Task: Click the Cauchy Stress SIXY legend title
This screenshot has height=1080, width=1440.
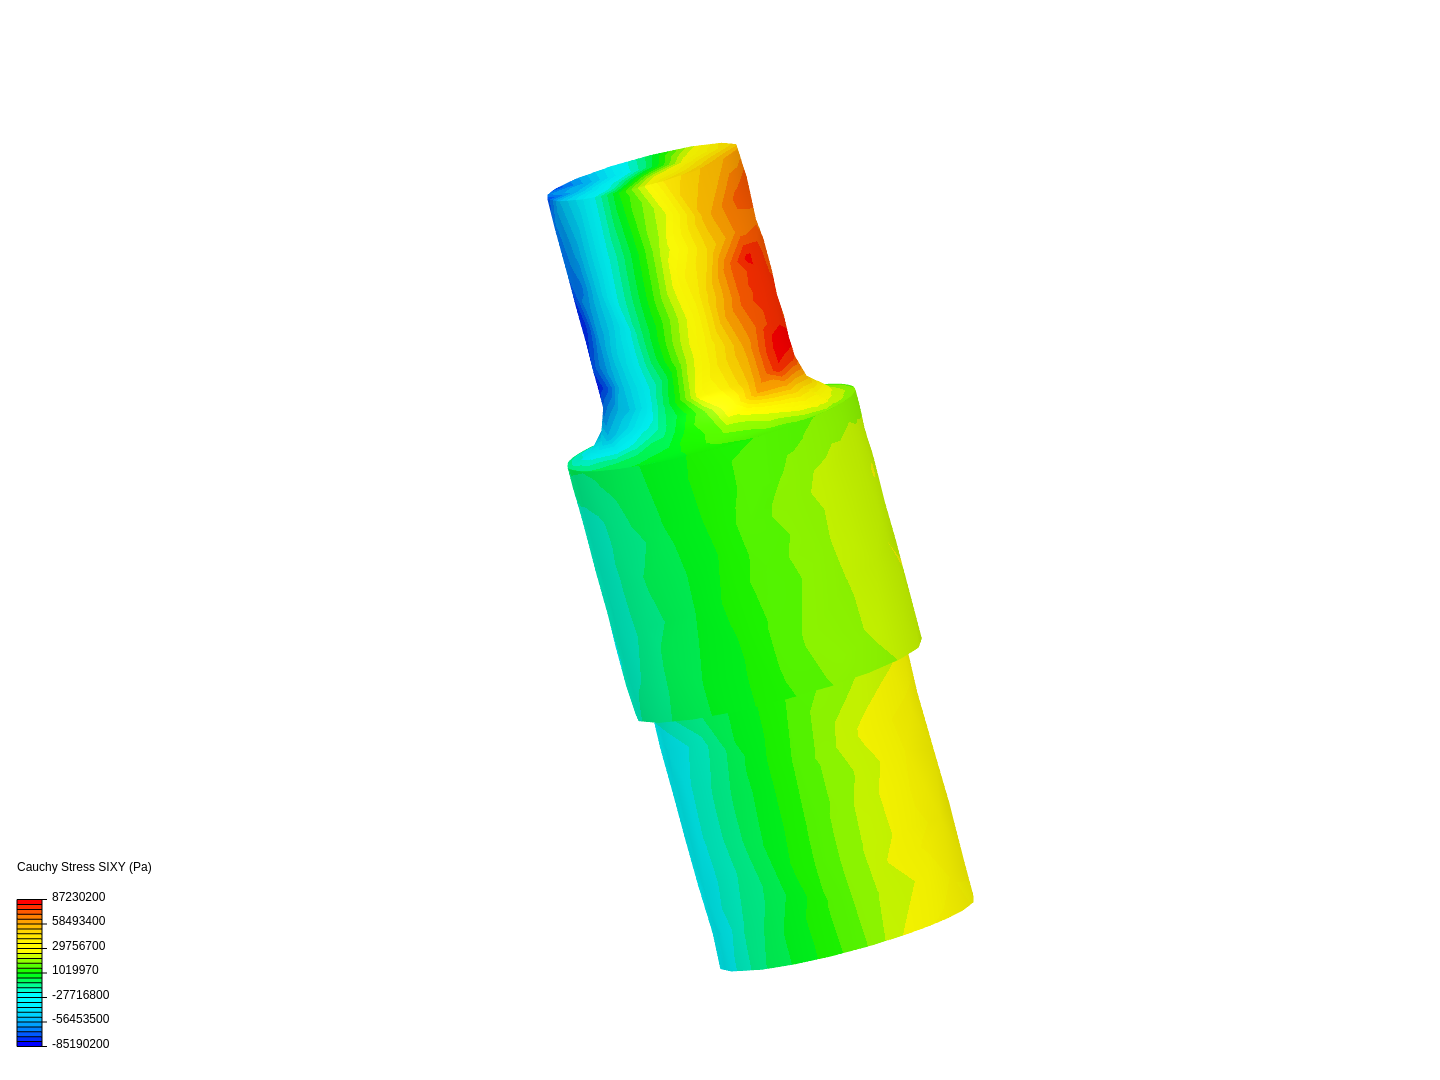Action: [x=84, y=867]
